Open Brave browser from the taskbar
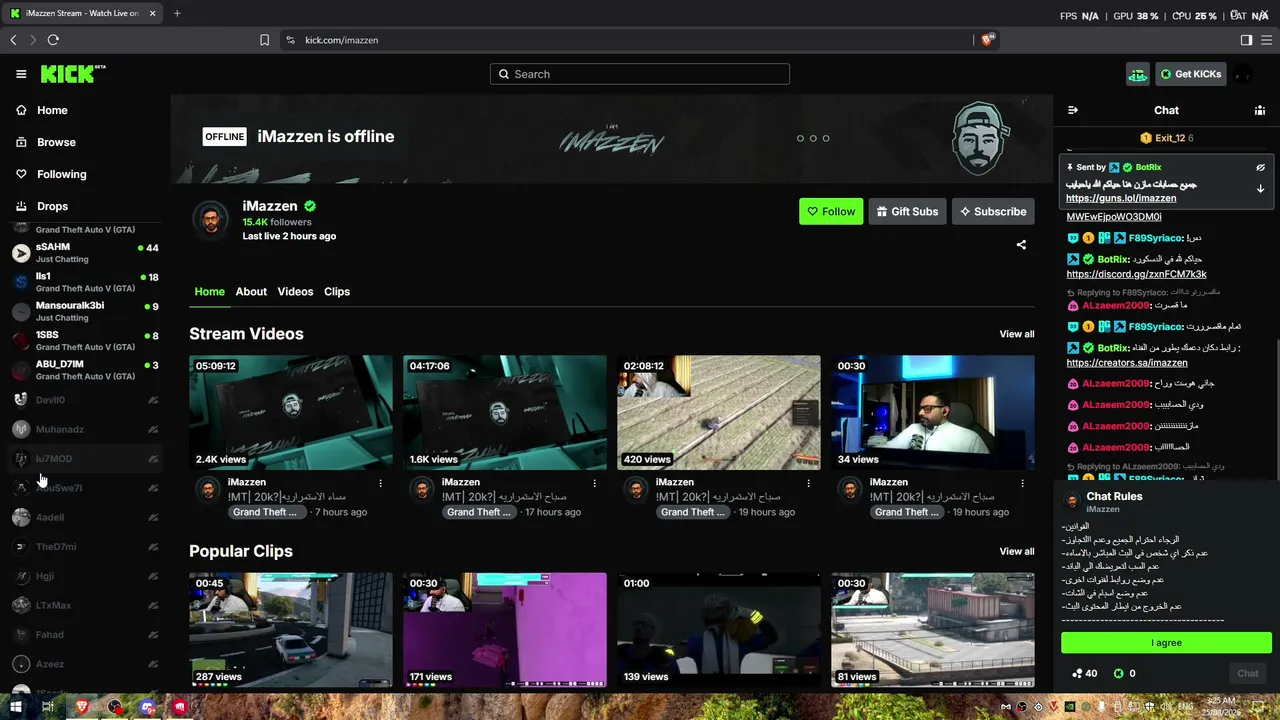The height and width of the screenshot is (720, 1280). 82,707
